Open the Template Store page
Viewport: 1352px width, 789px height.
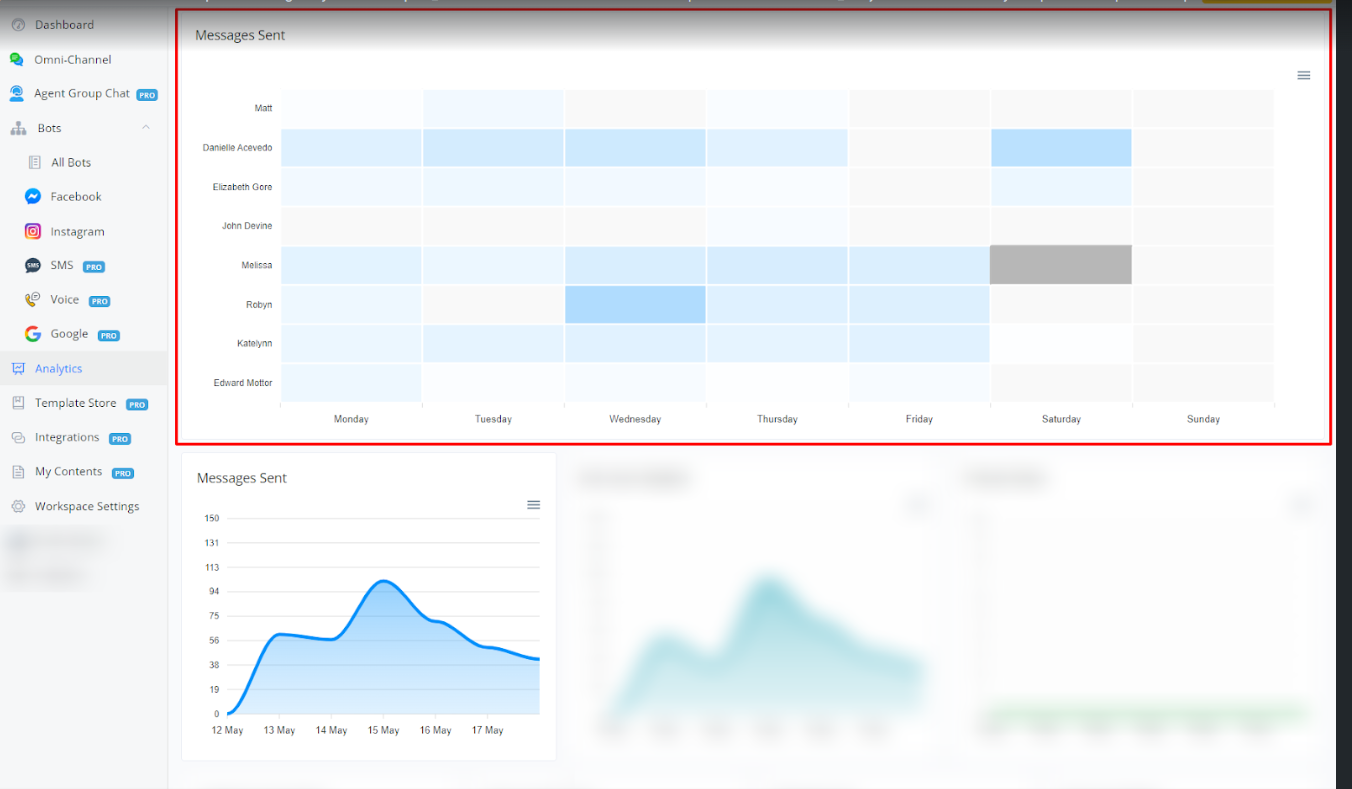(75, 403)
